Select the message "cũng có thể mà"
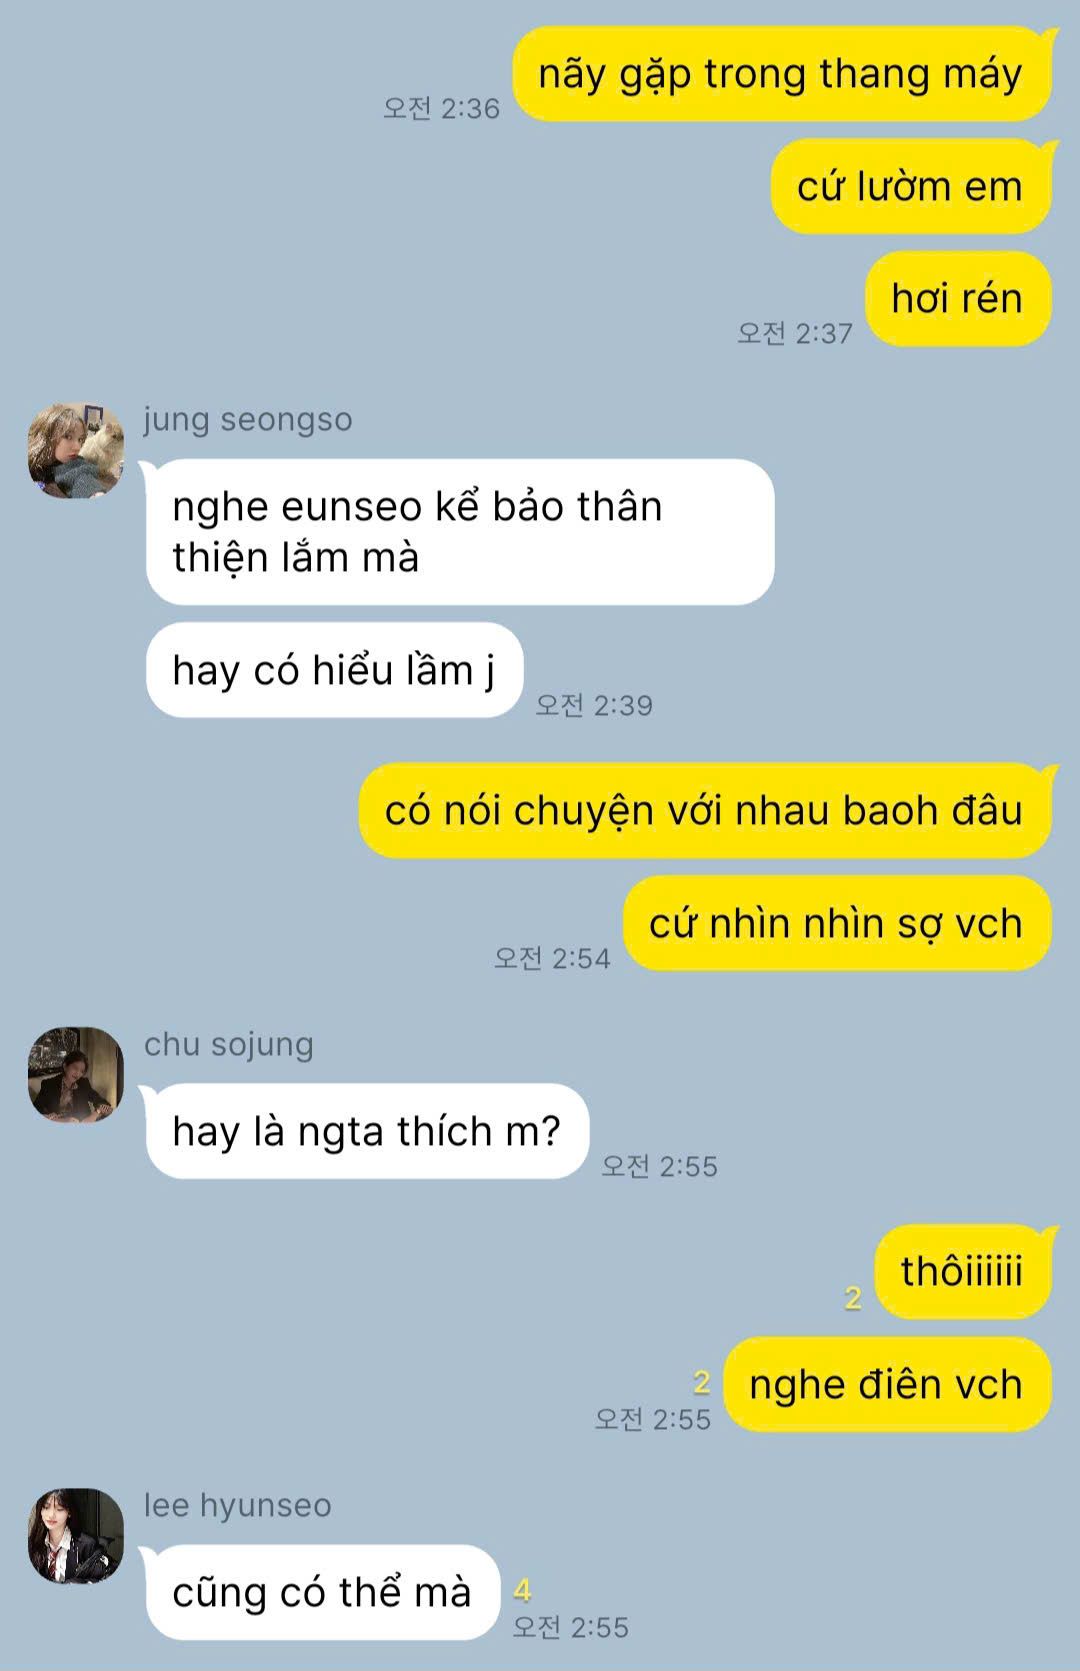The image size is (1080, 1671). [x=322, y=1592]
